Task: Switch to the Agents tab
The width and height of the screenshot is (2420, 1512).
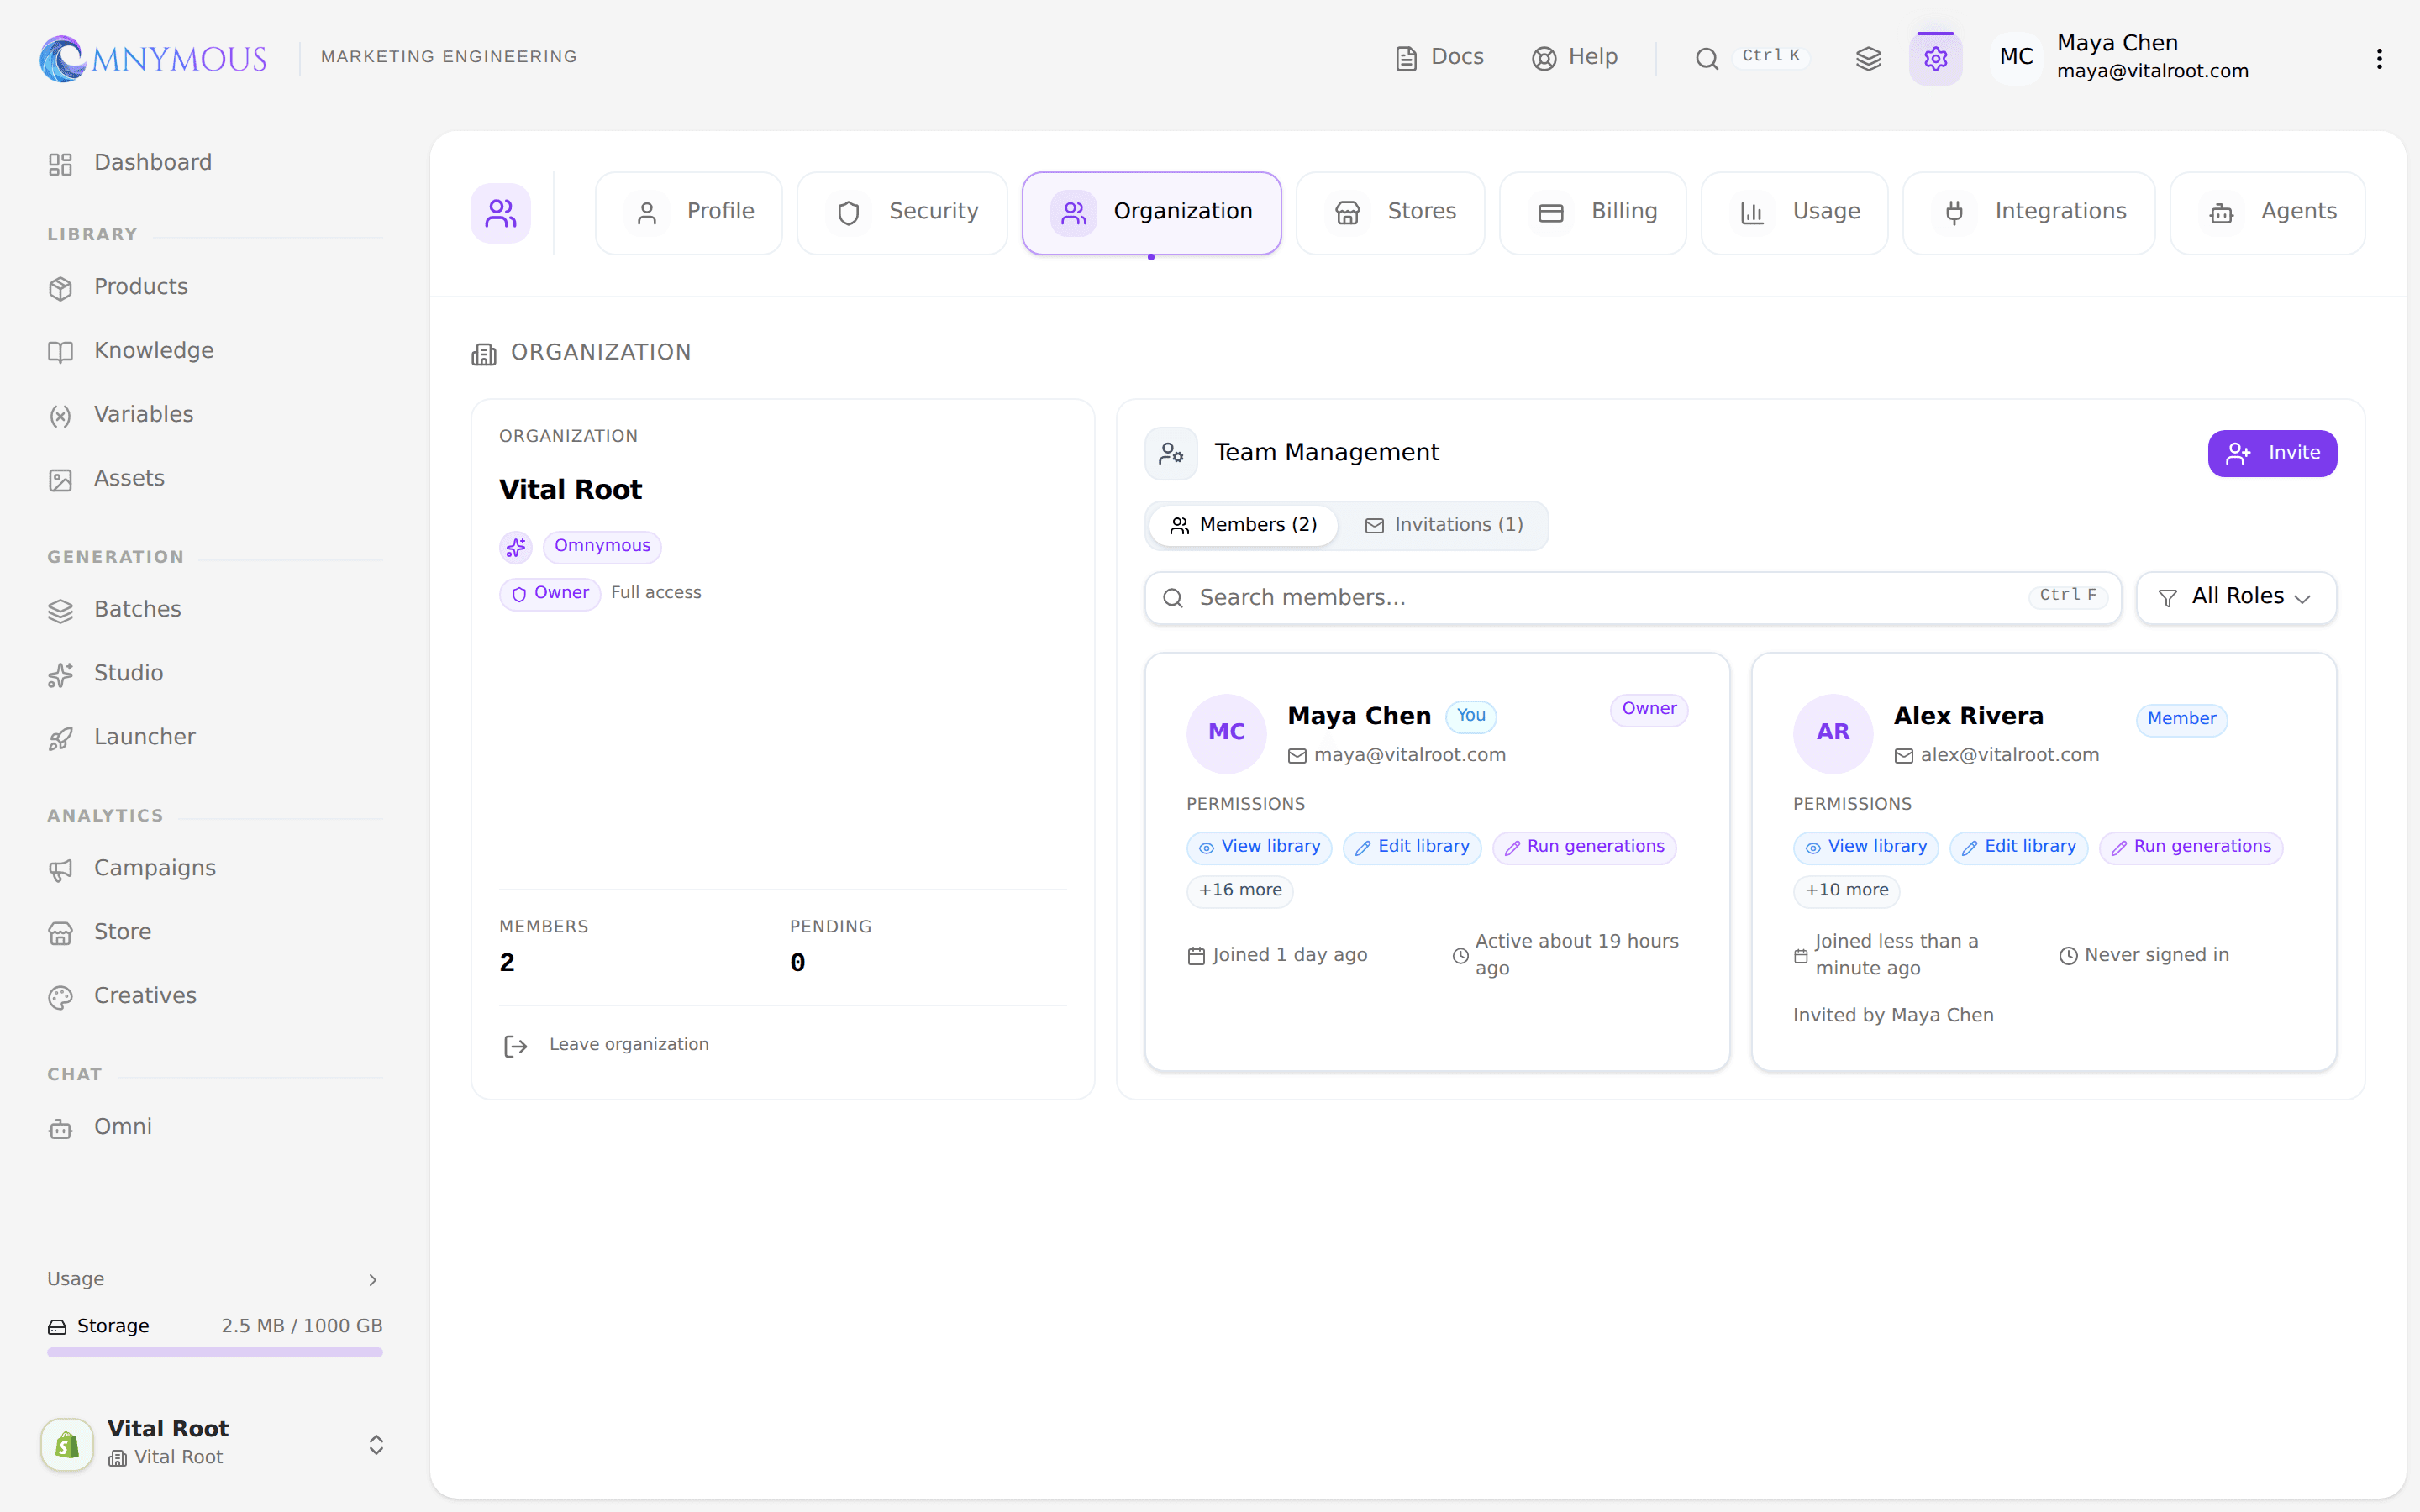Action: click(x=2267, y=212)
